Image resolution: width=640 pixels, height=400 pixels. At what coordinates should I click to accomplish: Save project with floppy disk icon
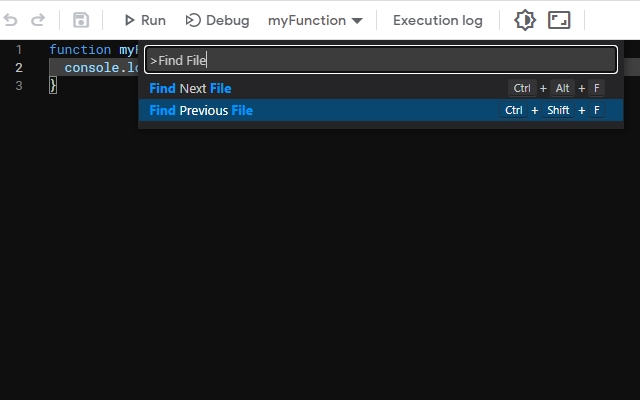(81, 20)
